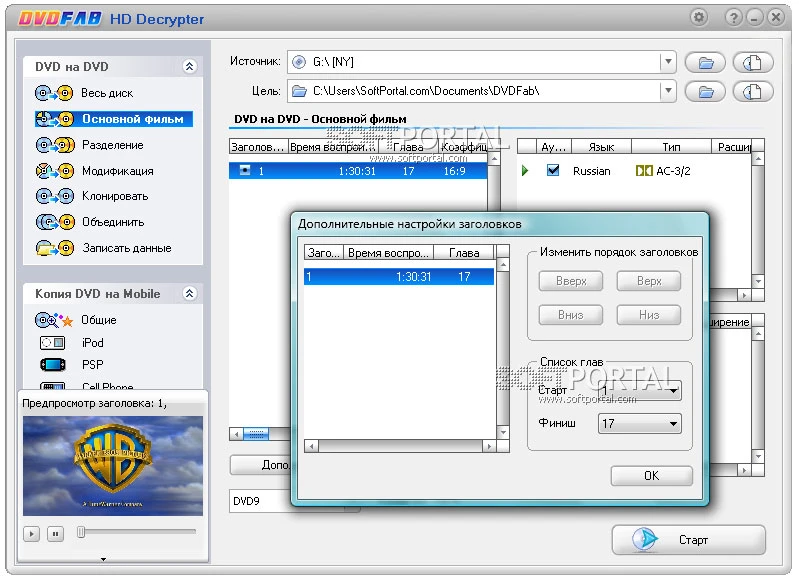Expand the Источник source dropdown
The width and height of the screenshot is (799, 580).
point(667,63)
